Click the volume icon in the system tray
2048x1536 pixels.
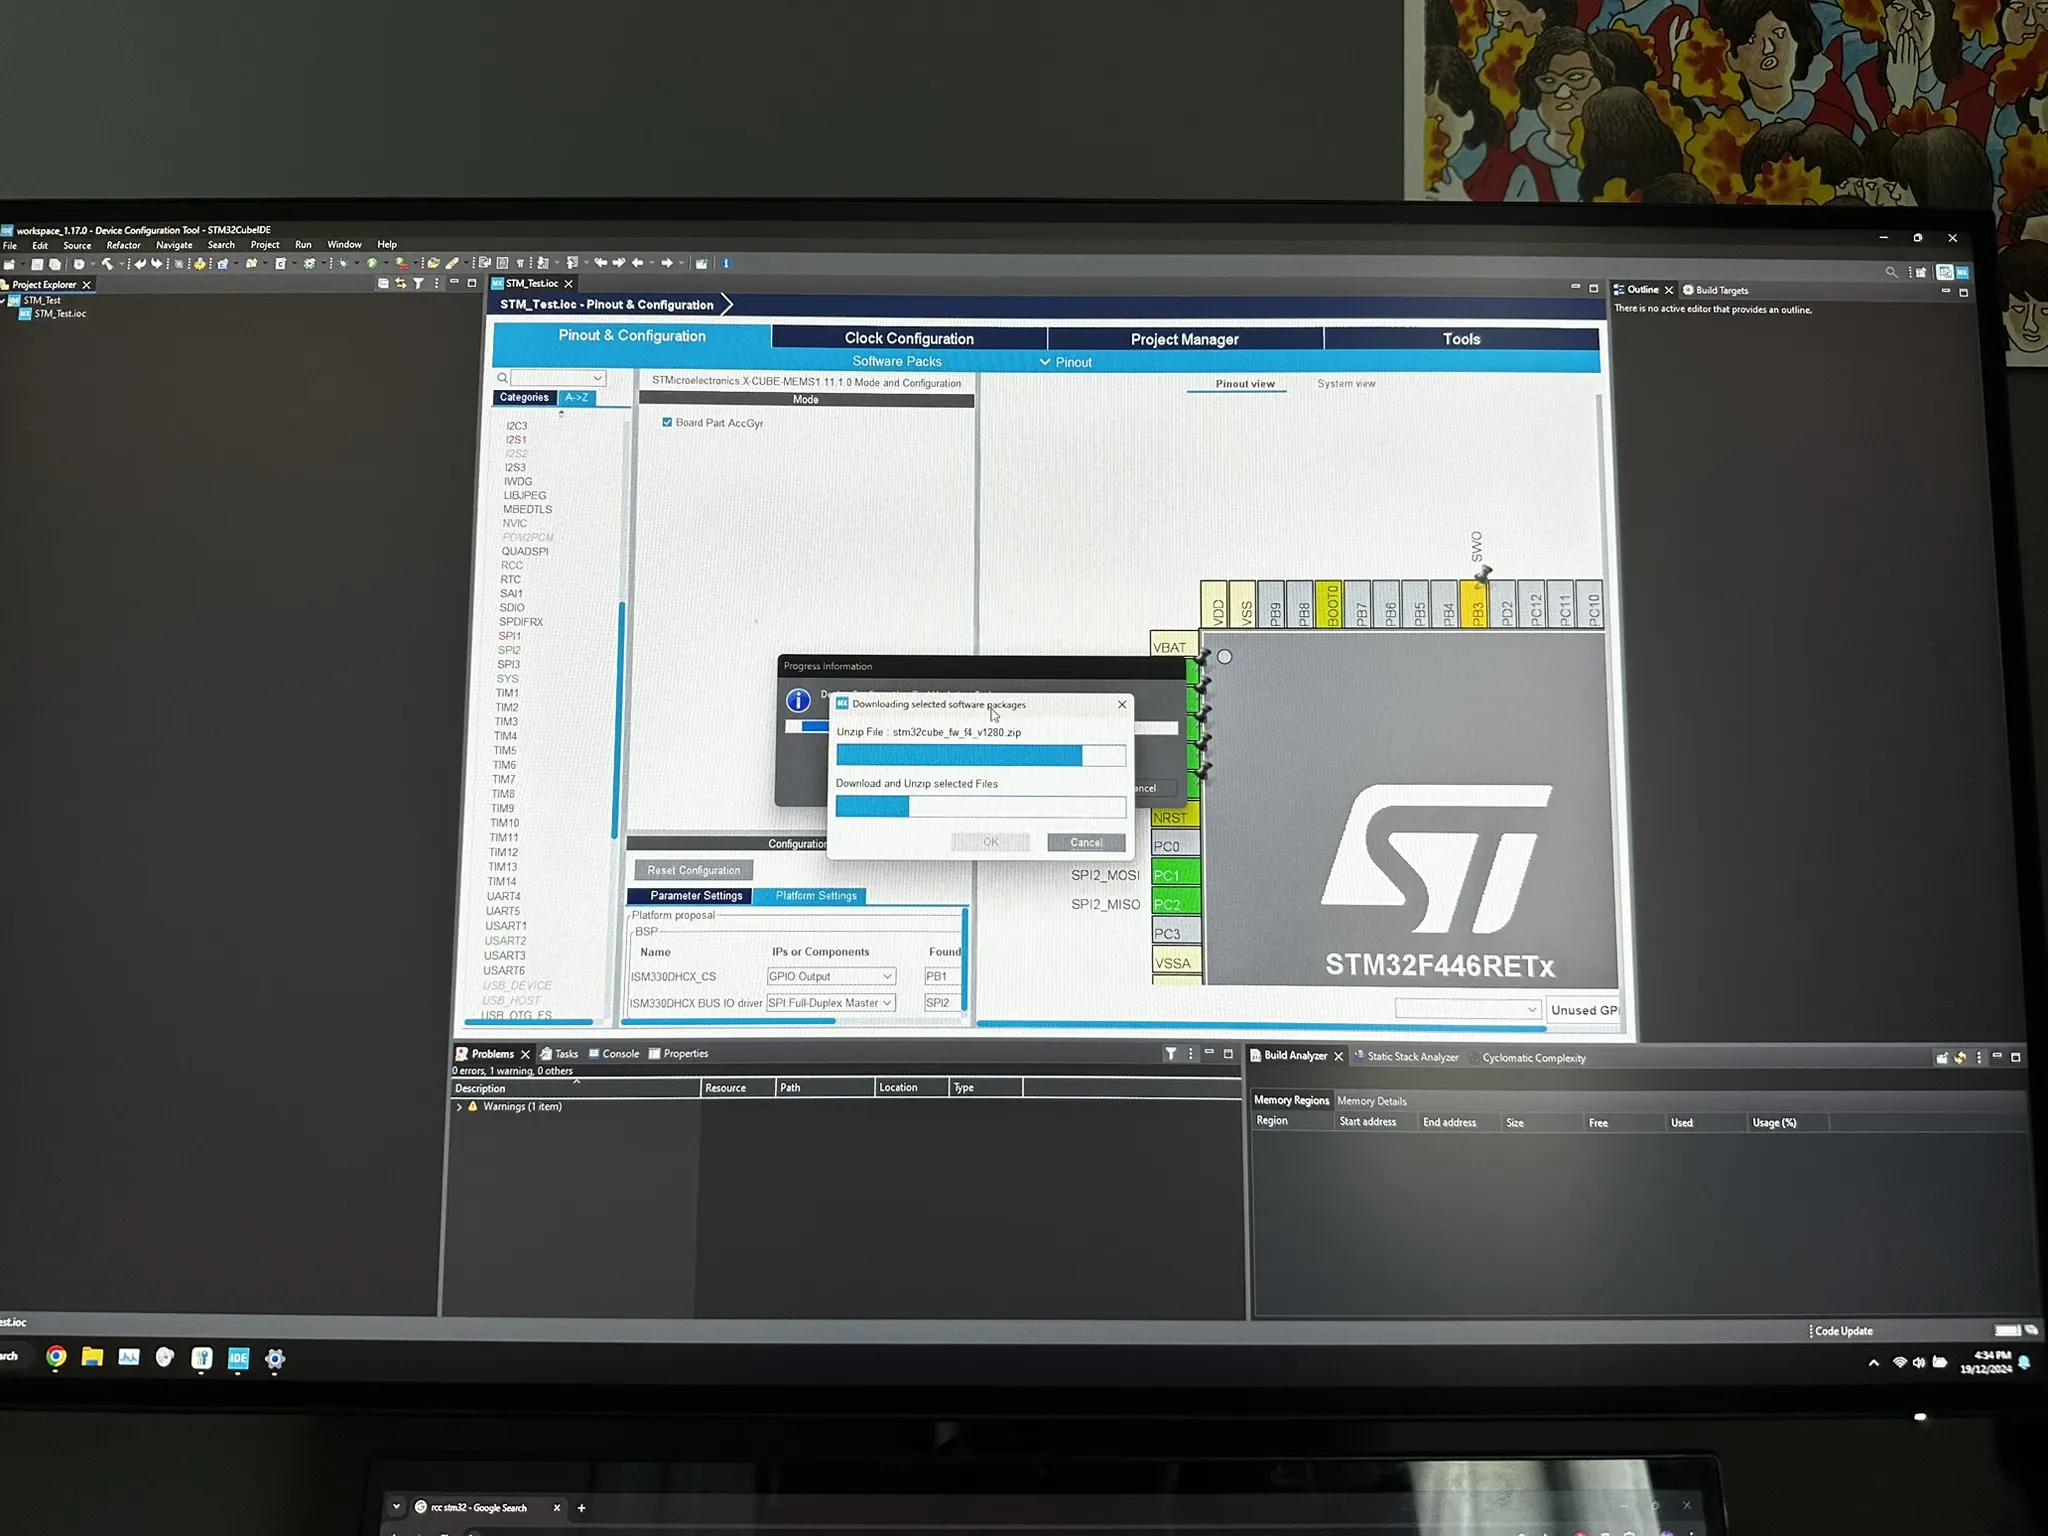(1919, 1362)
